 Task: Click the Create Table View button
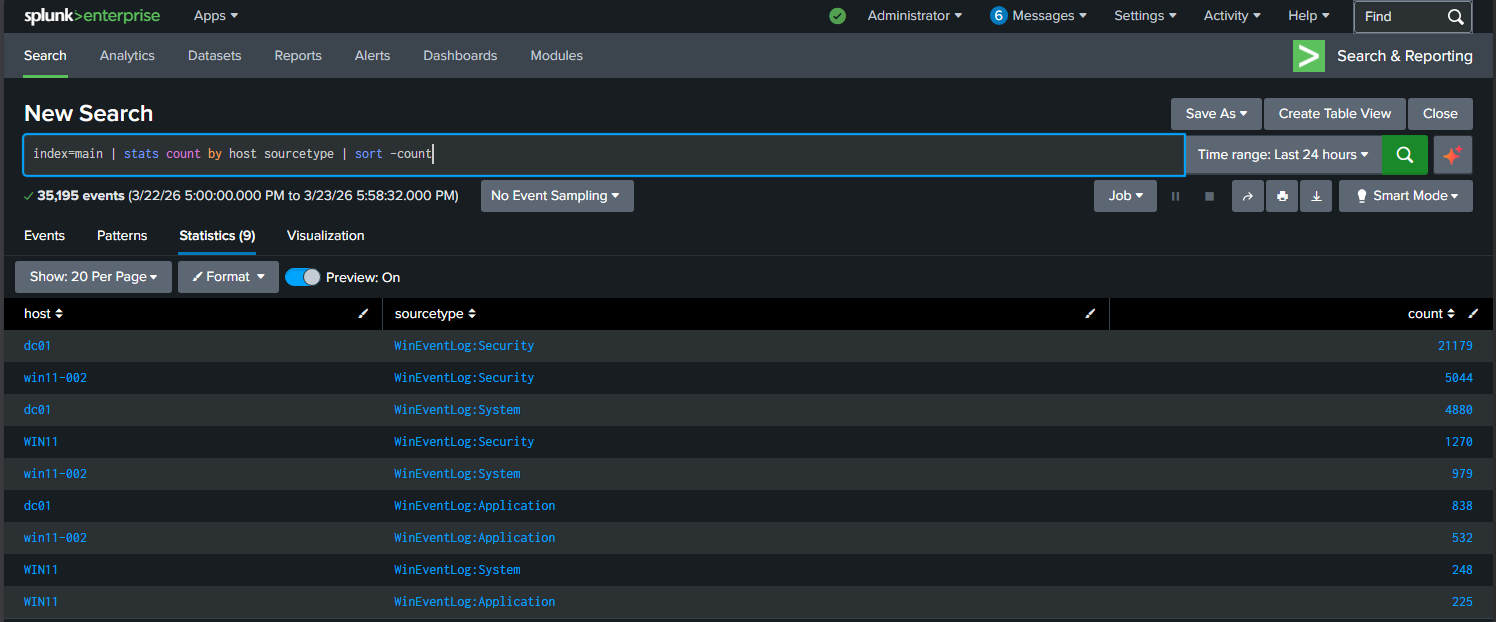click(1334, 113)
